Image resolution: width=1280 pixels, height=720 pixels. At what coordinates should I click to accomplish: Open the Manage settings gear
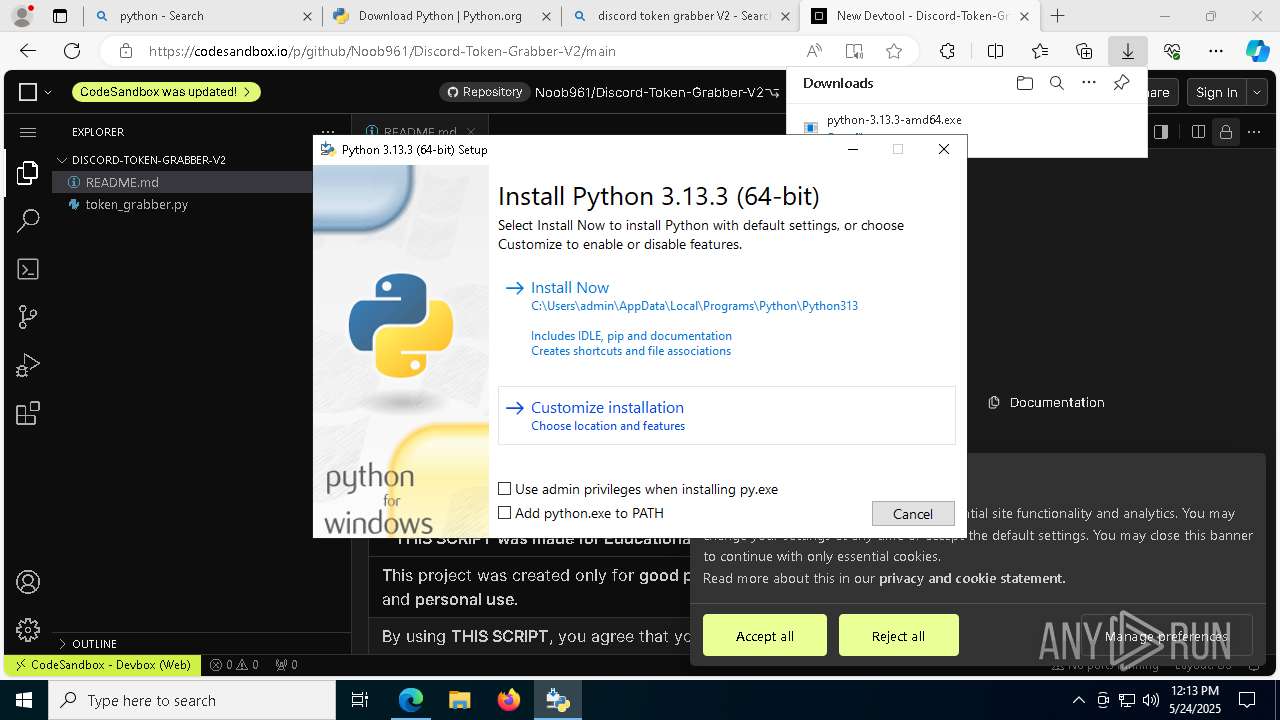28,630
